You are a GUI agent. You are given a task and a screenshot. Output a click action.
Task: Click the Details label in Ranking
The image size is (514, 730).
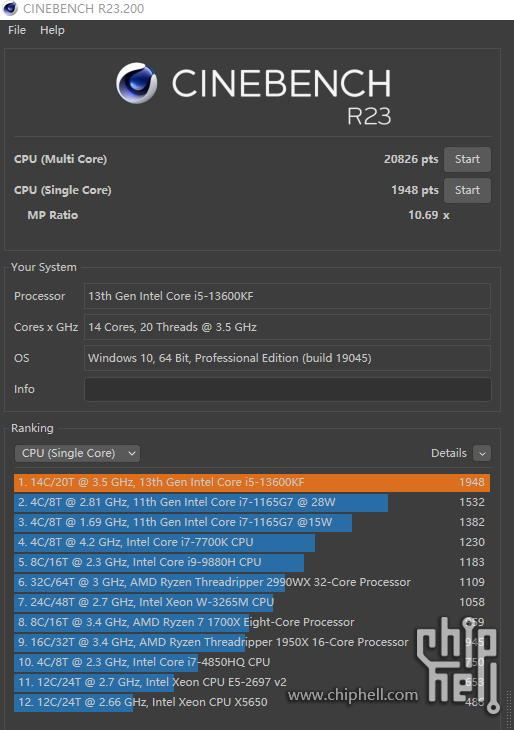[448, 453]
